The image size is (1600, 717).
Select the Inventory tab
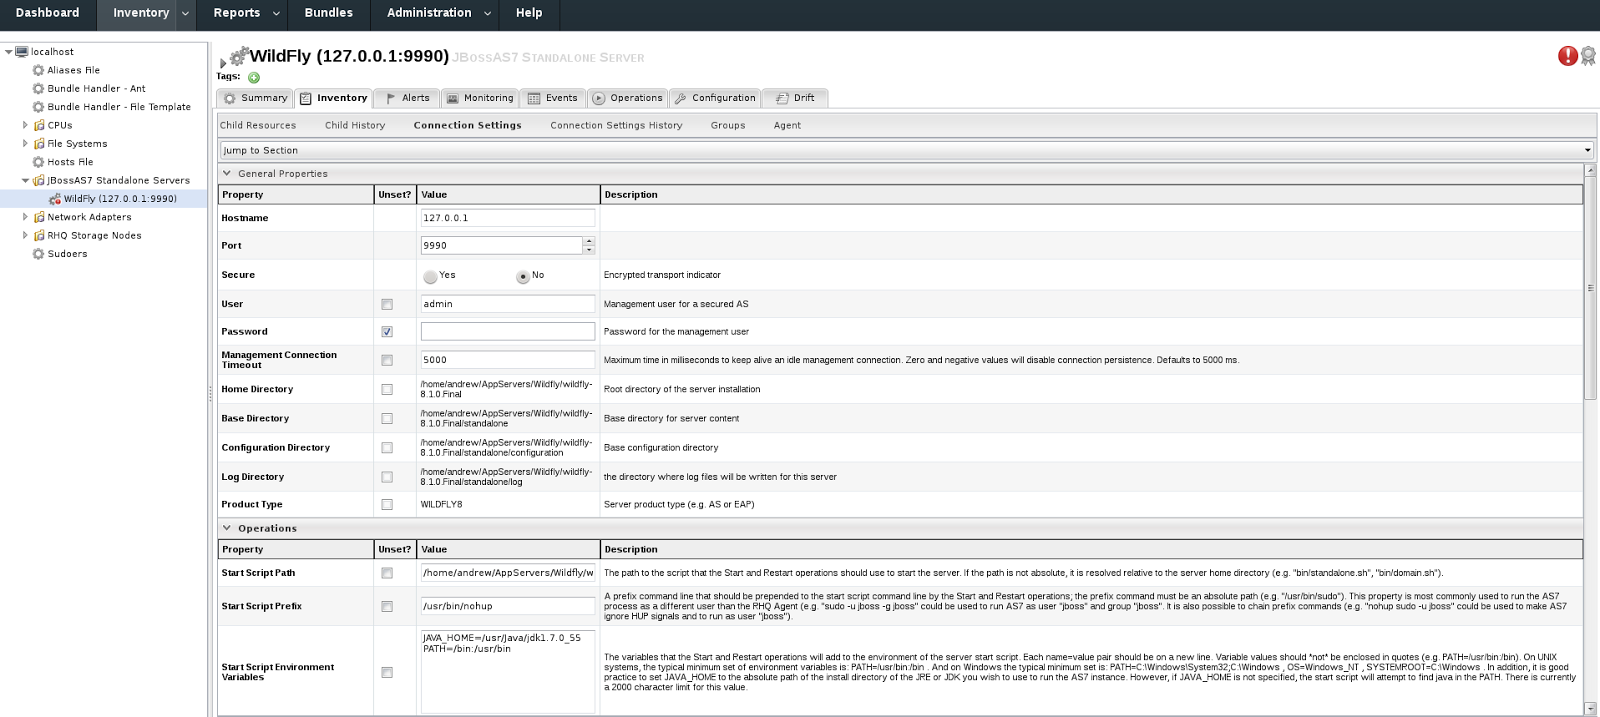coord(334,98)
